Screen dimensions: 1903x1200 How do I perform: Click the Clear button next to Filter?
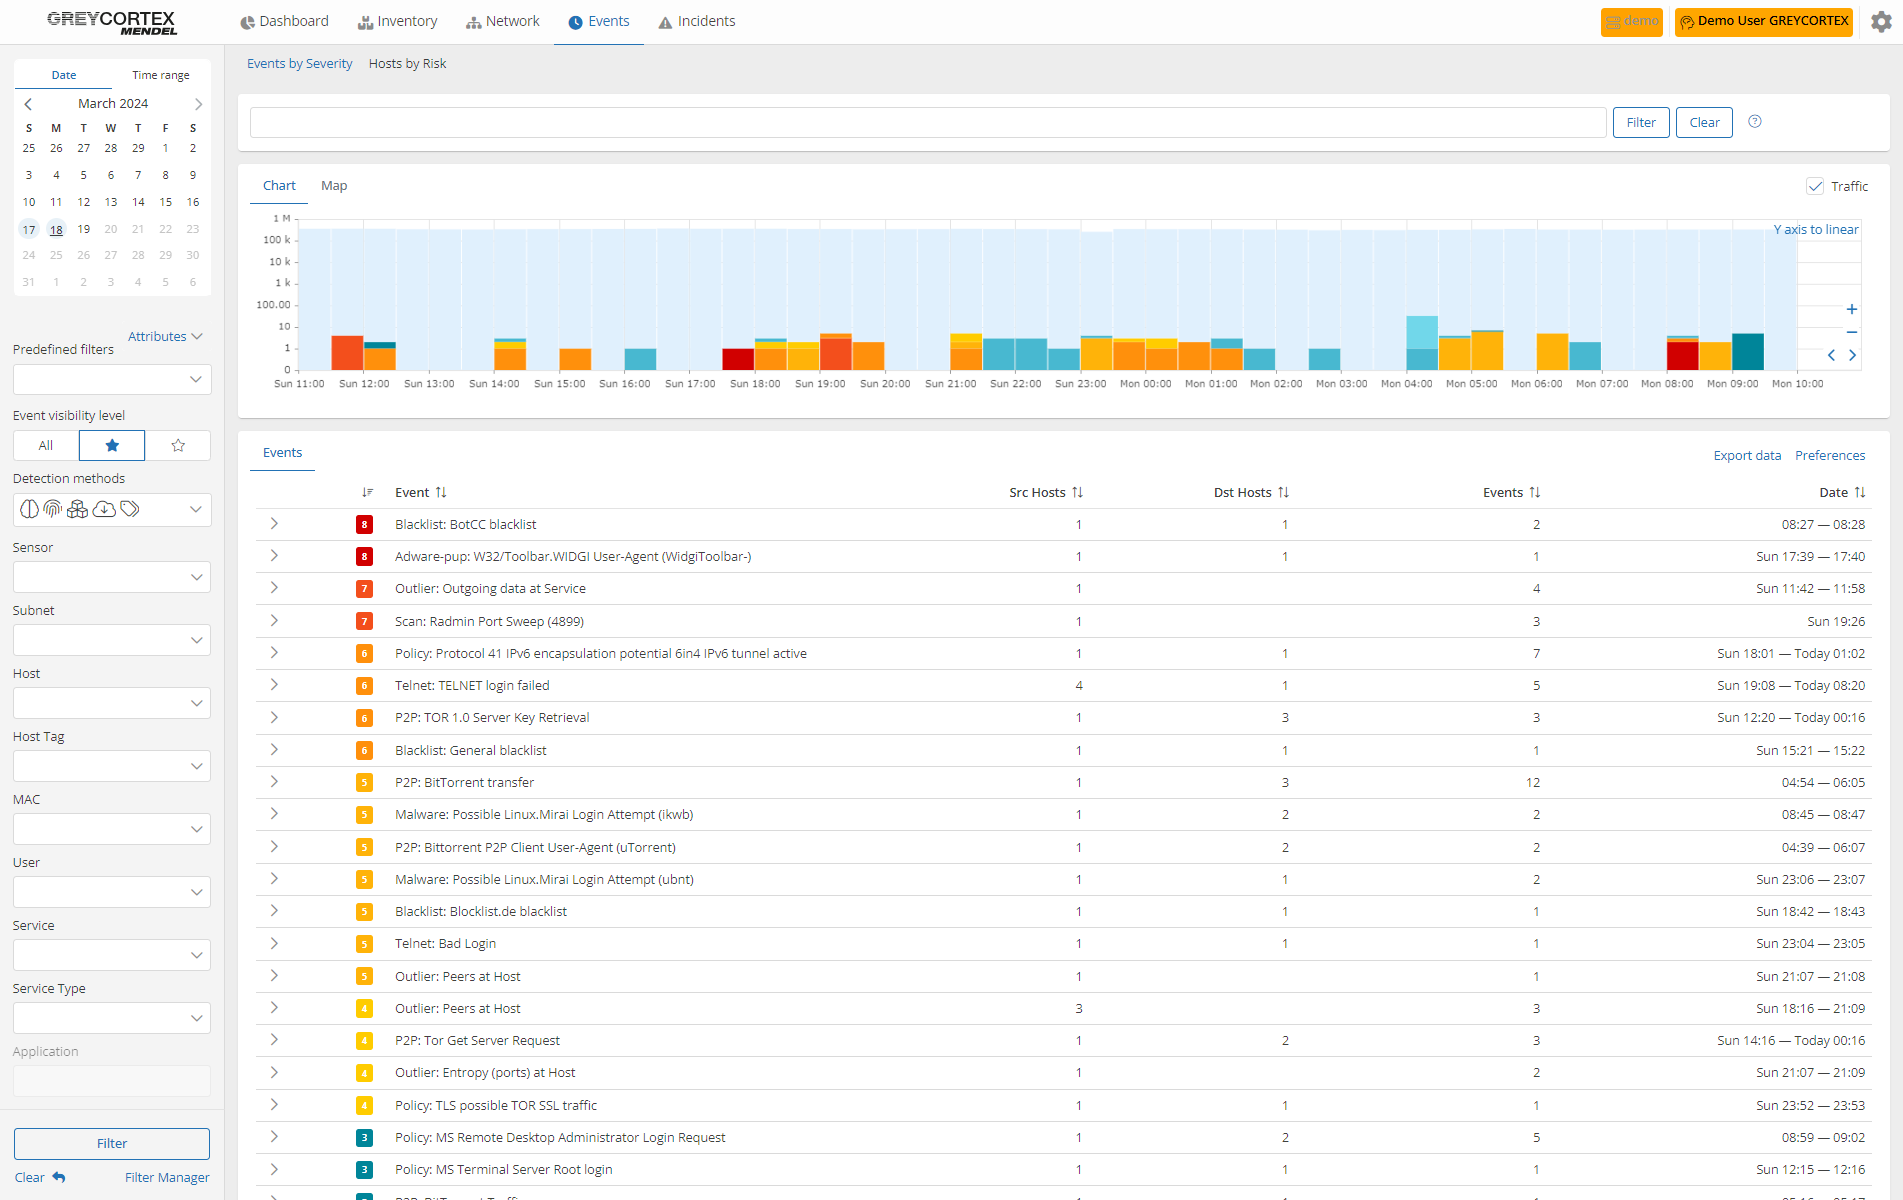coord(1703,121)
